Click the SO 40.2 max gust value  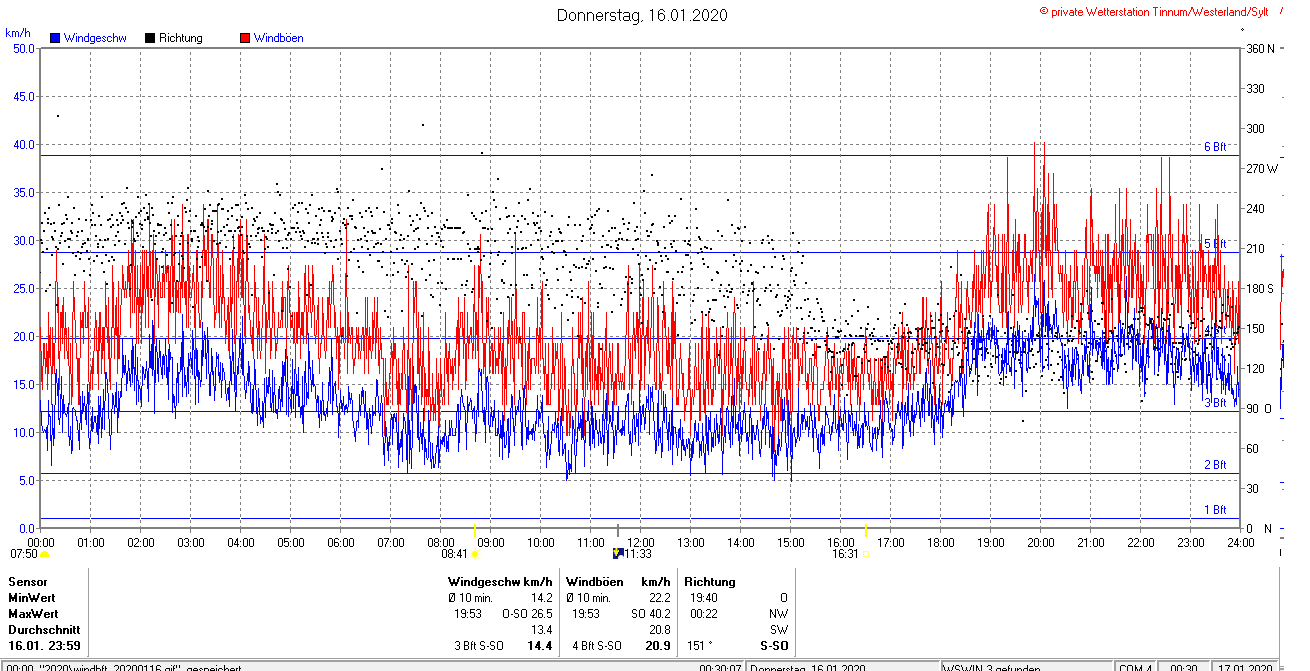(650, 613)
